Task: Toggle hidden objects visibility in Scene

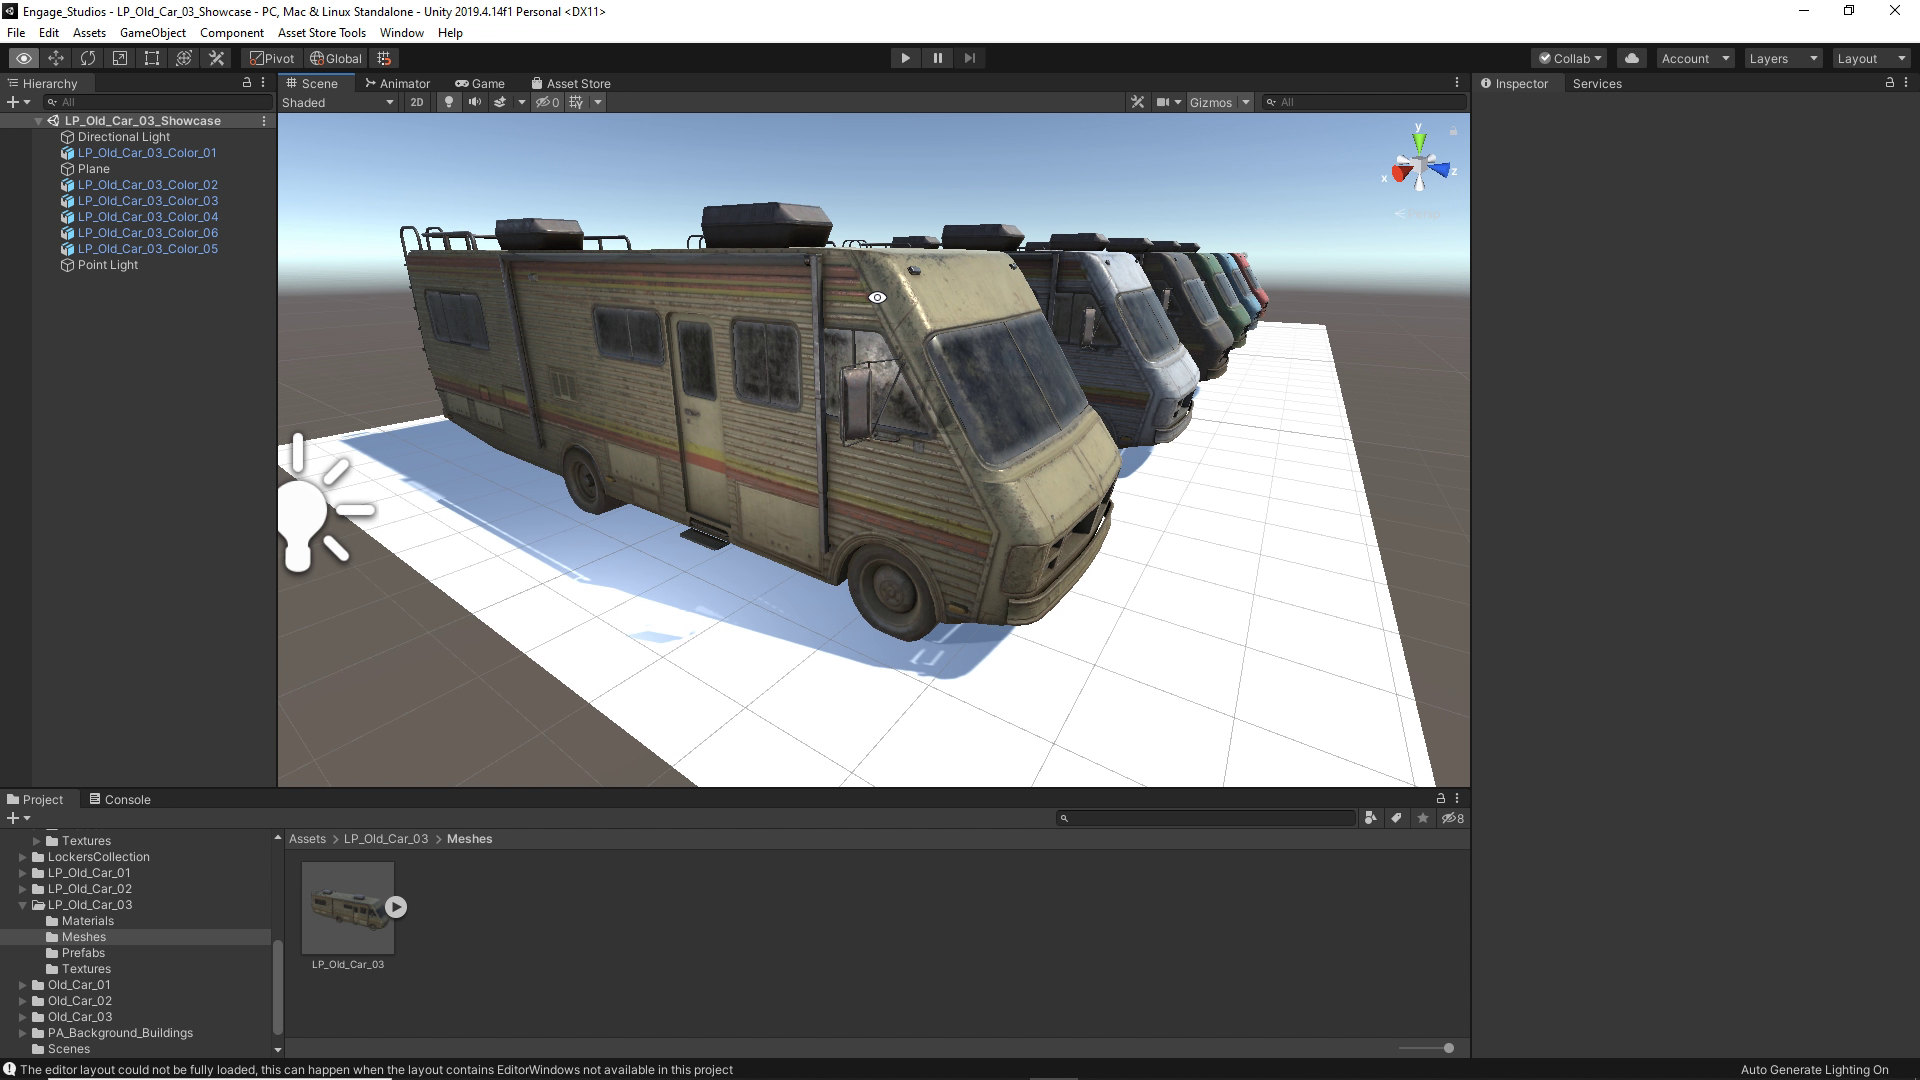Action: [x=547, y=102]
